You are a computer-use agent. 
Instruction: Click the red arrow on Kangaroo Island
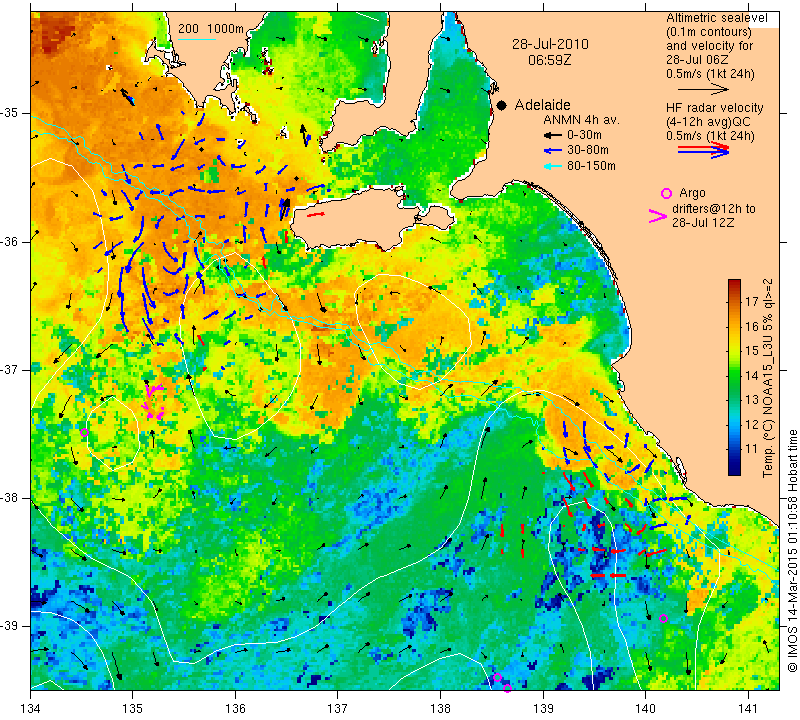[x=316, y=215]
